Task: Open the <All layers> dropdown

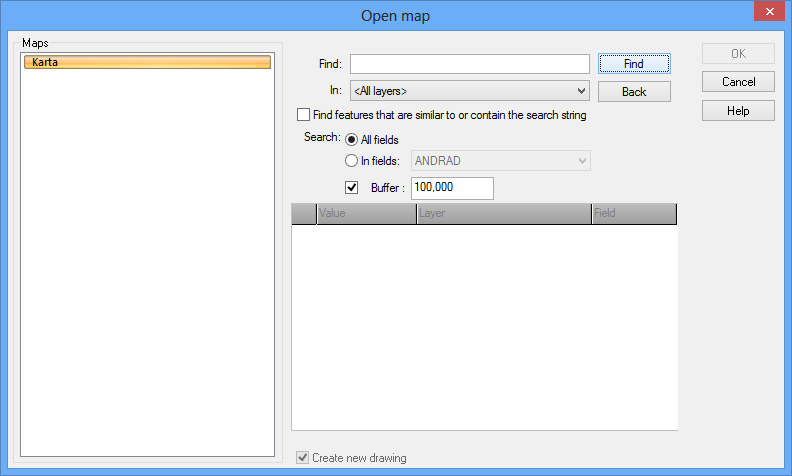Action: tap(469, 91)
